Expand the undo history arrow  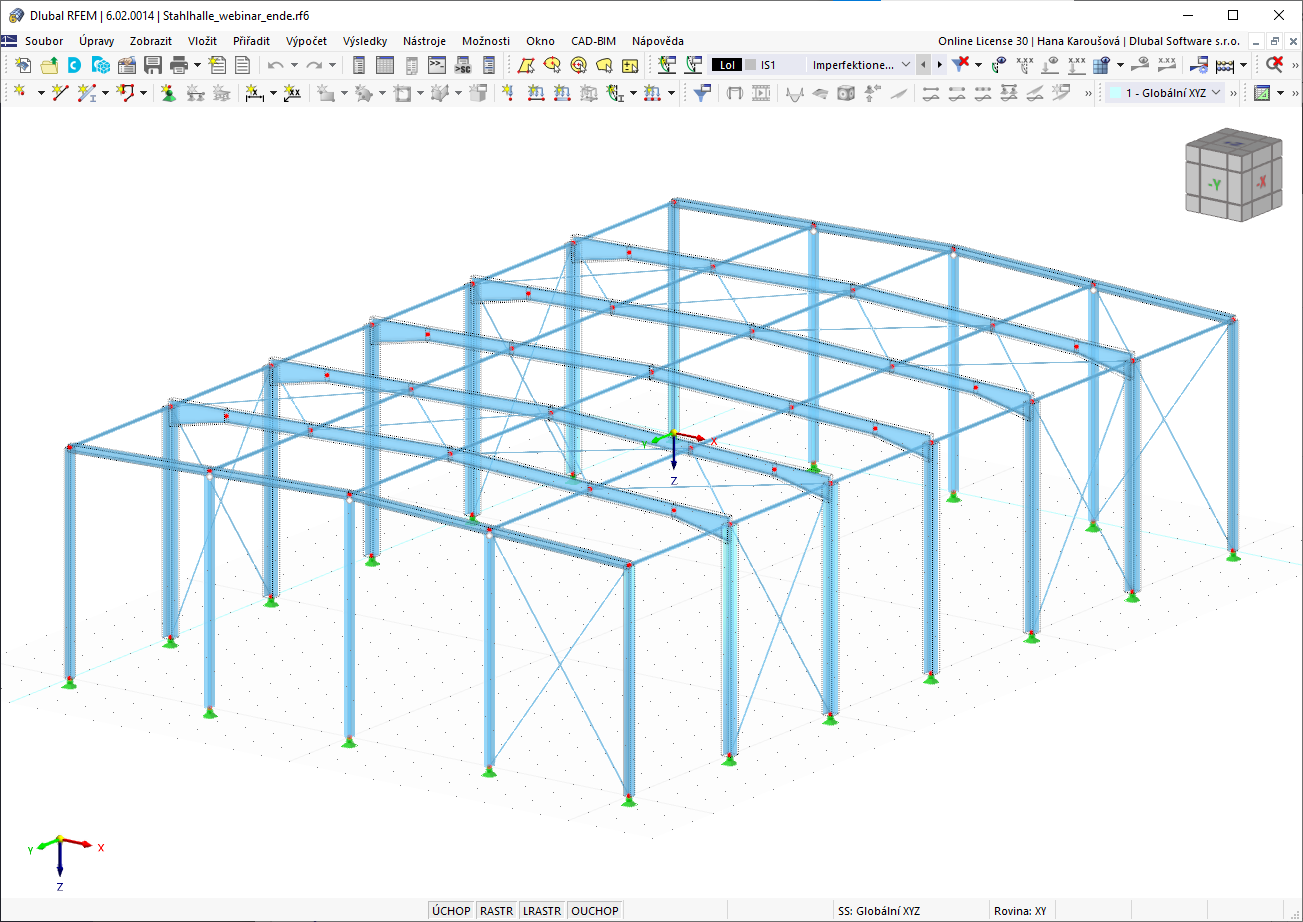[294, 65]
